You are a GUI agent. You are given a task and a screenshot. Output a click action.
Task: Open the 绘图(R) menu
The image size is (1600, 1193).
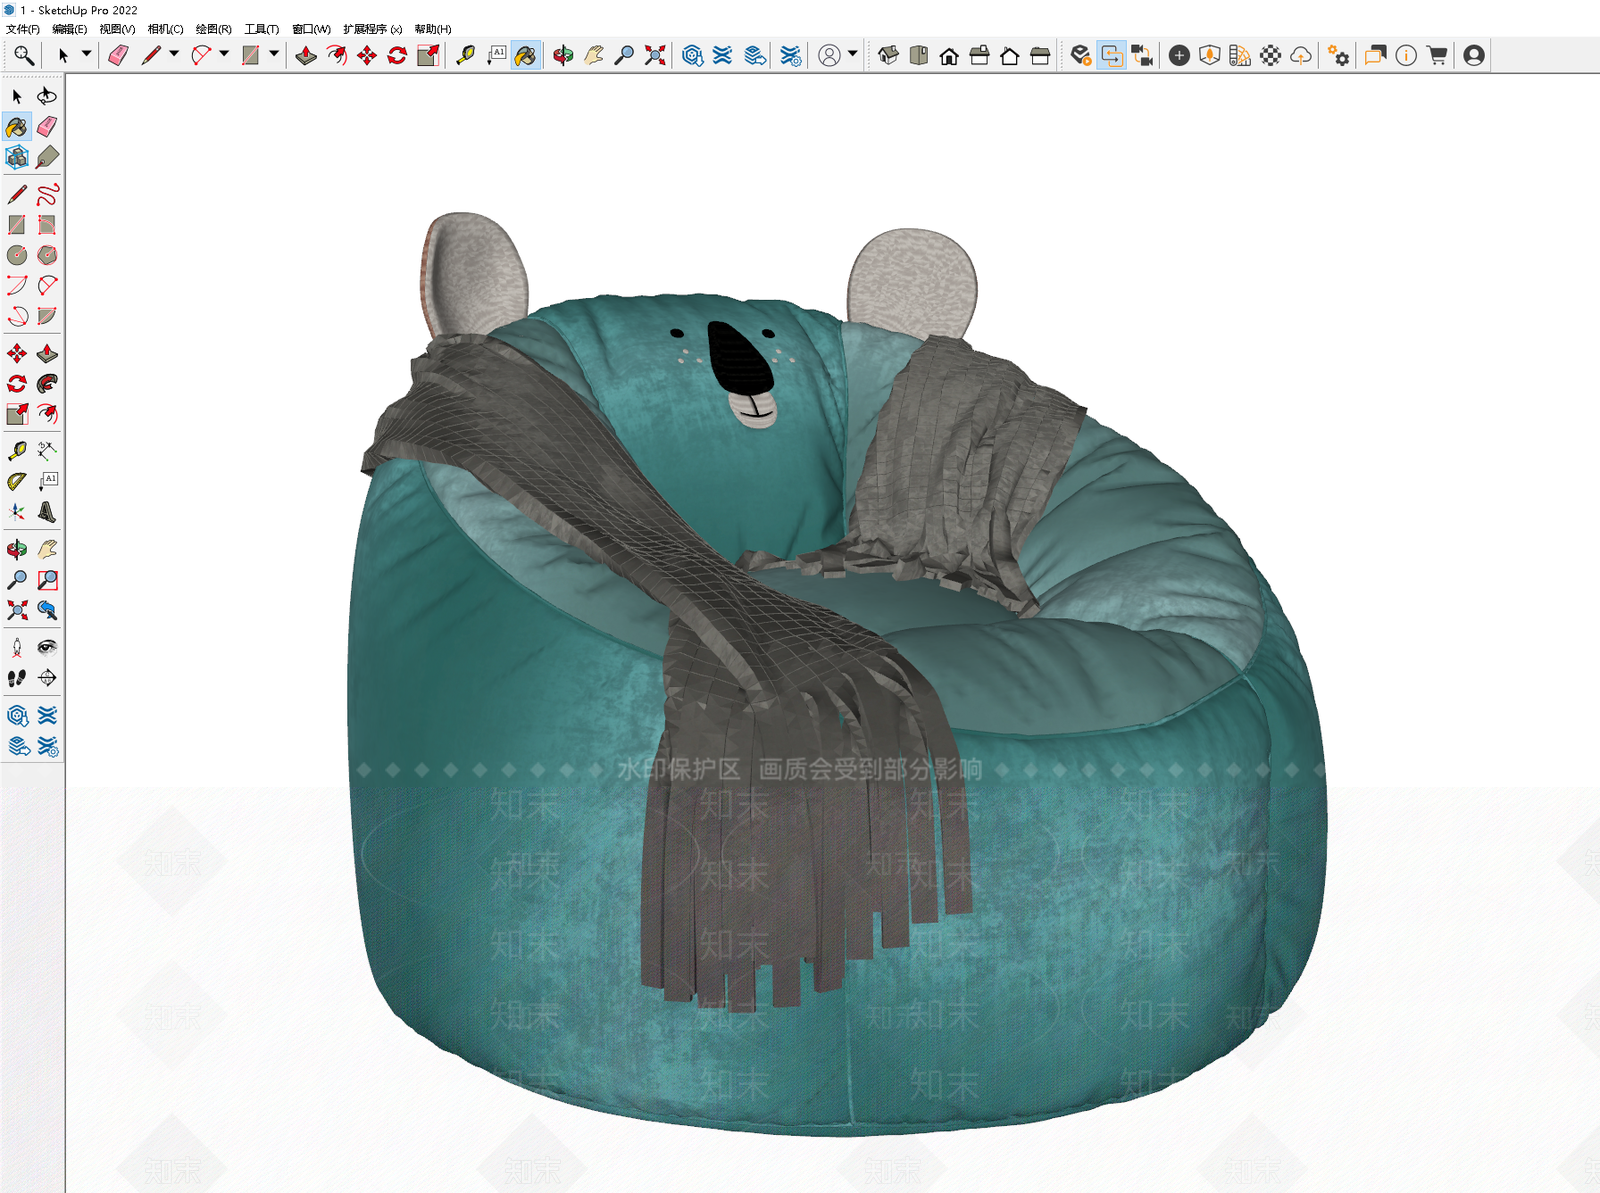(x=213, y=29)
